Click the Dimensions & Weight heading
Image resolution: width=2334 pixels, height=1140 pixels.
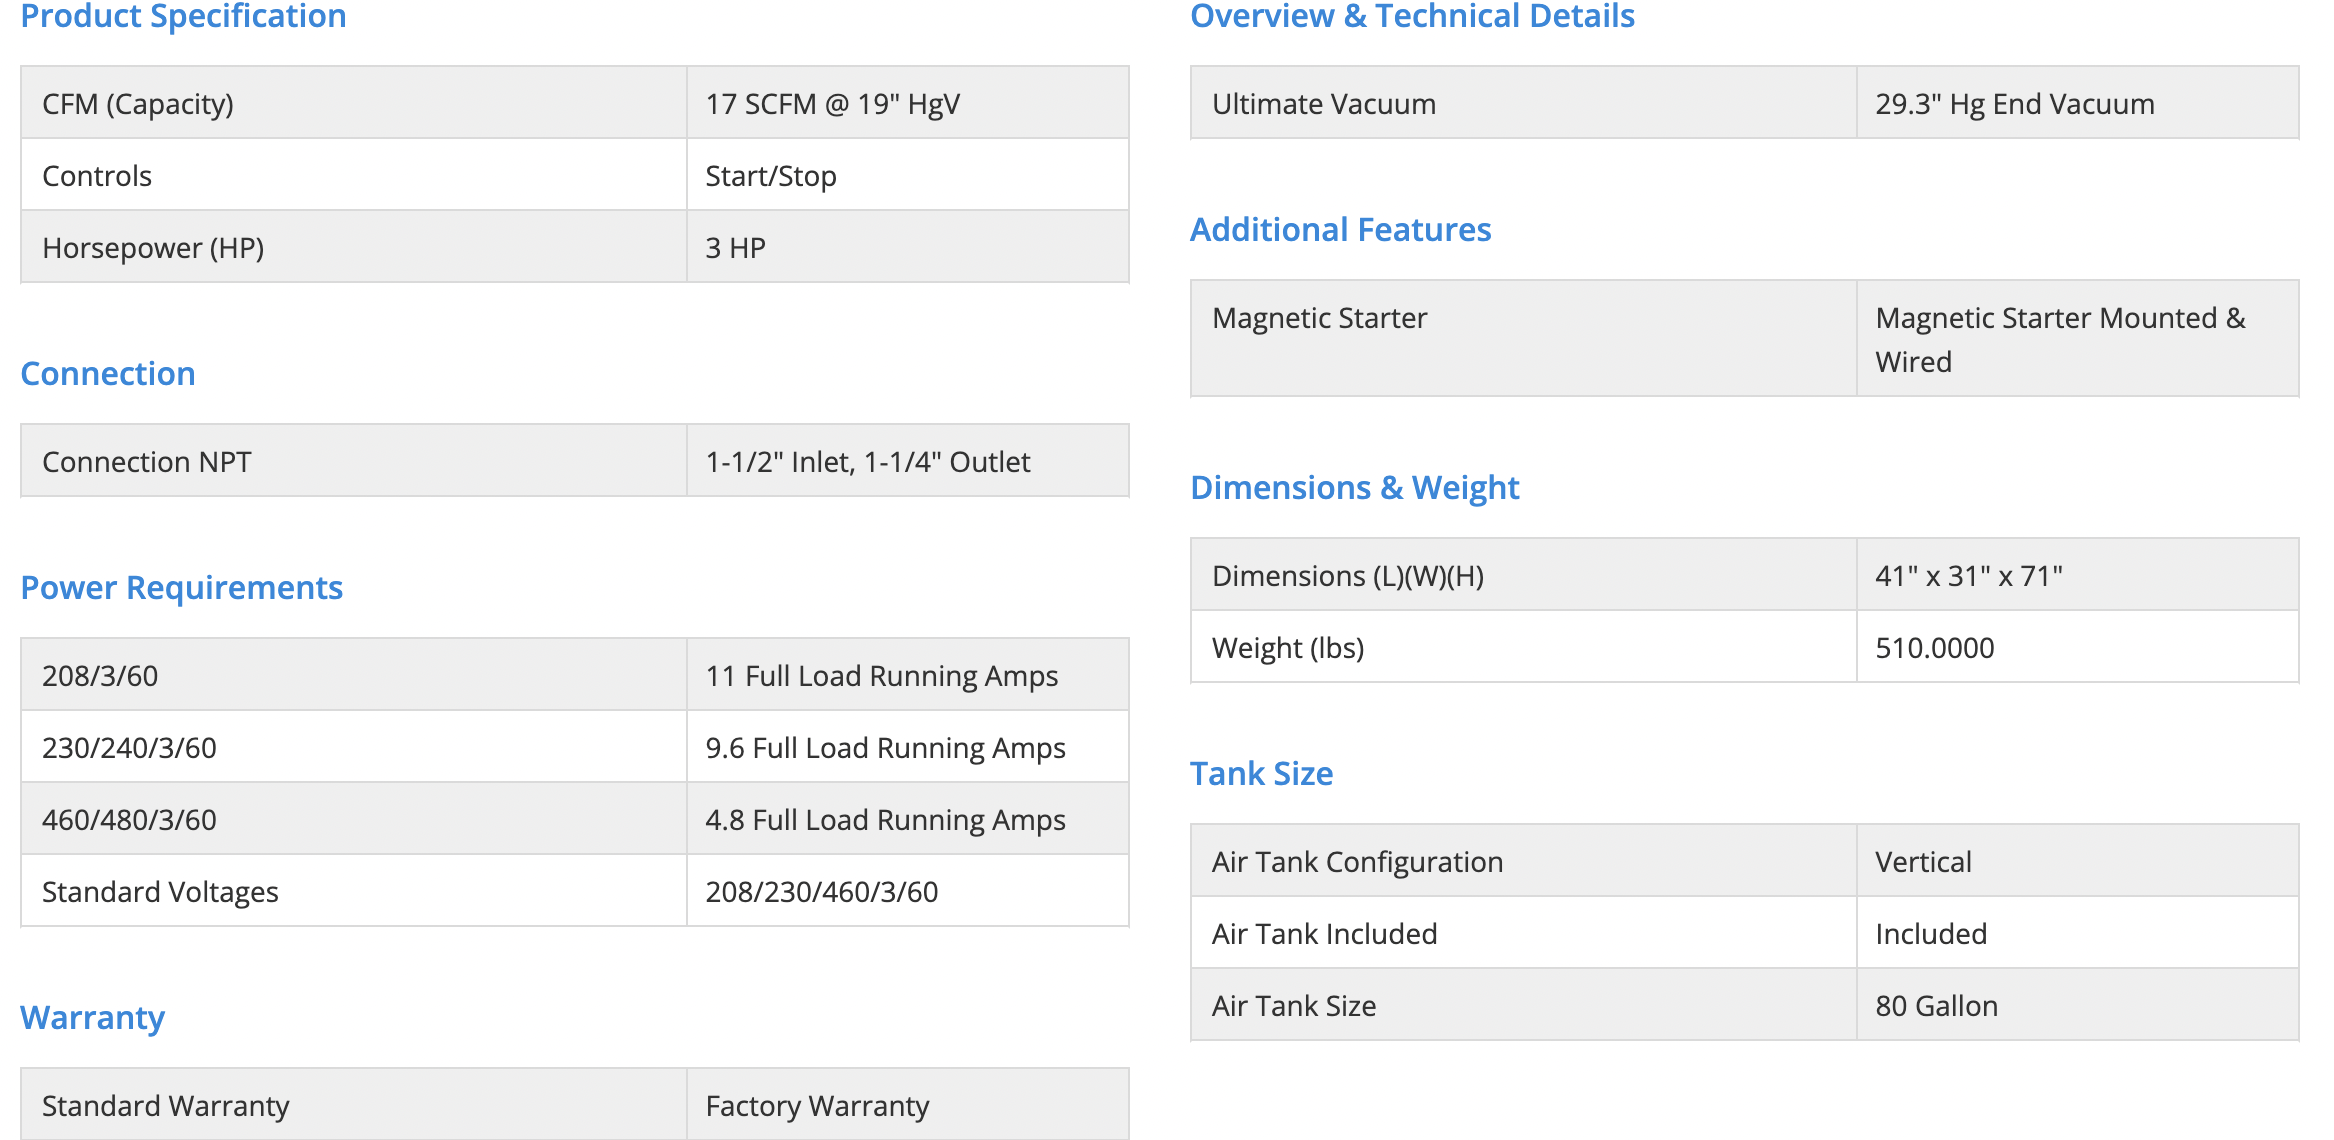click(x=1354, y=487)
